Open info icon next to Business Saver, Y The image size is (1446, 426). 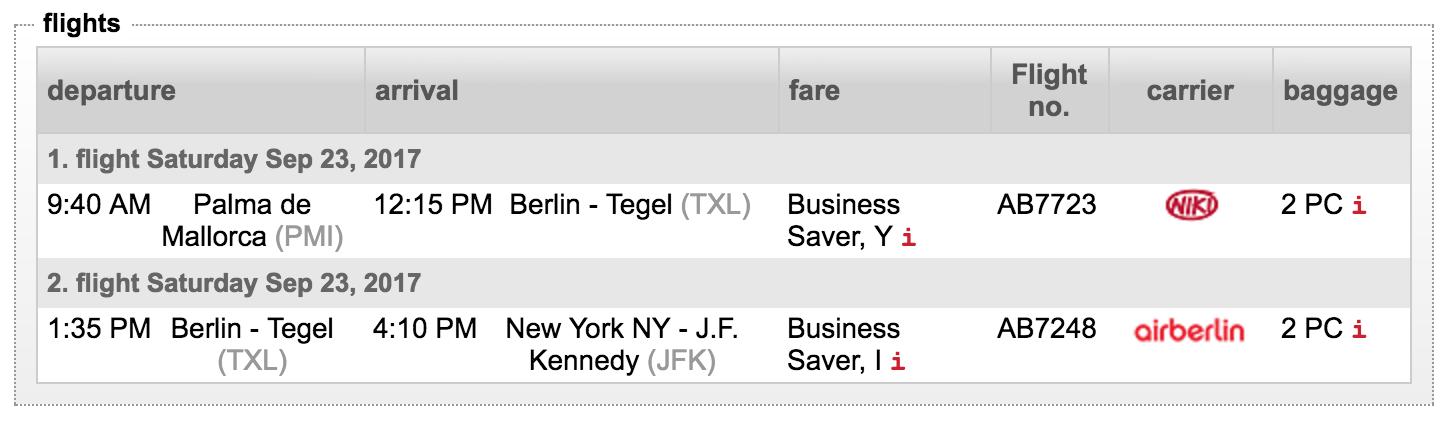click(908, 239)
